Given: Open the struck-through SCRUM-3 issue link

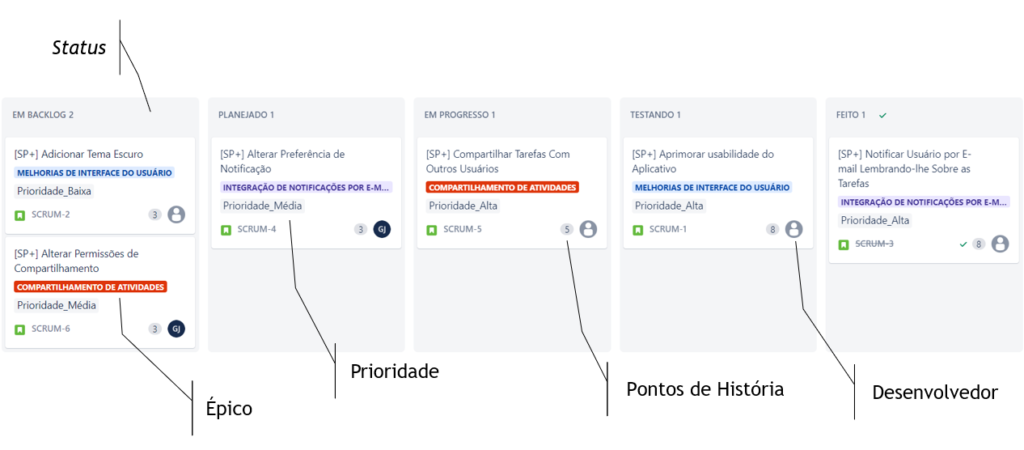Looking at the screenshot, I should pyautogui.click(x=874, y=244).
